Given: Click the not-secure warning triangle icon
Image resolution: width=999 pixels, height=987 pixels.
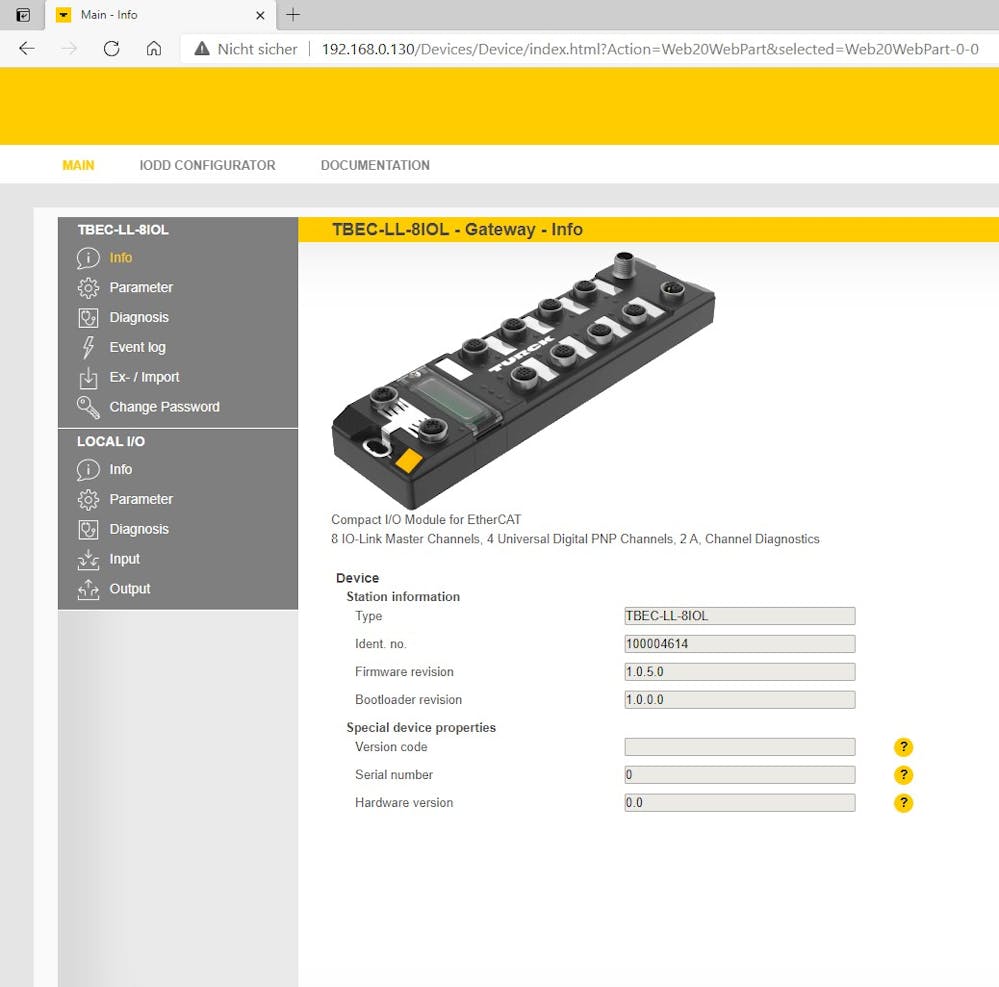Looking at the screenshot, I should 202,48.
